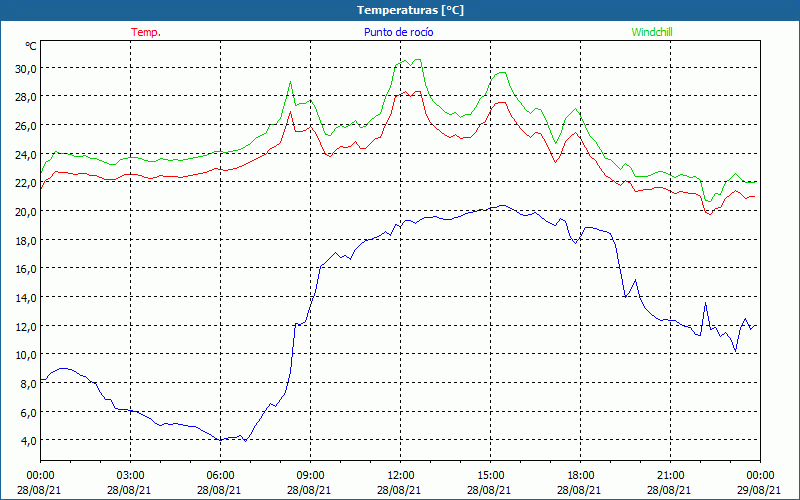Click the °C unit label on the y-axis
This screenshot has width=800, height=500.
(x=31, y=46)
